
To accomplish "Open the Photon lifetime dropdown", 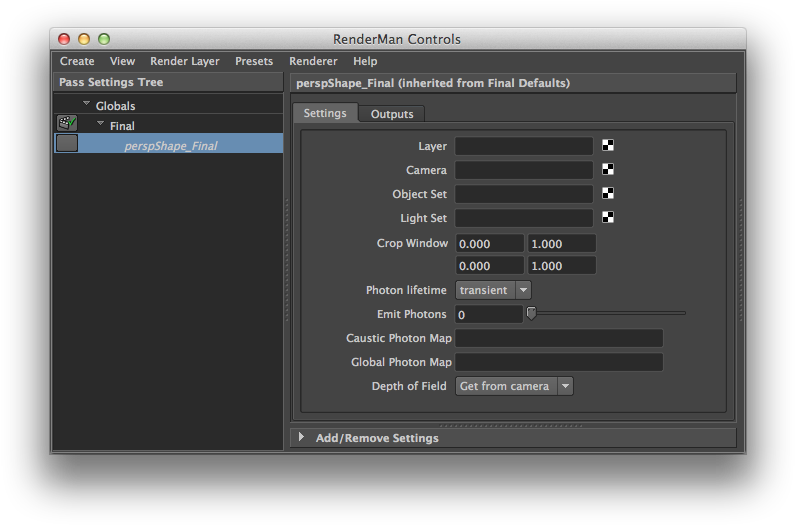I will click(x=493, y=290).
